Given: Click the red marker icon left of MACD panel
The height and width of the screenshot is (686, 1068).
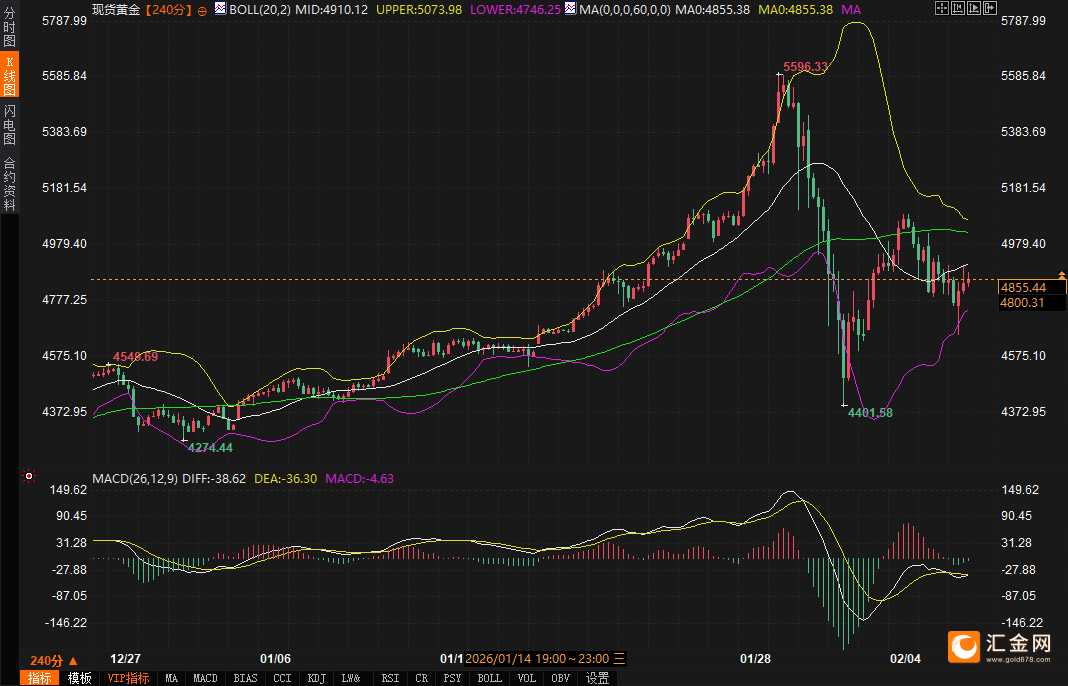Looking at the screenshot, I should (x=29, y=477).
